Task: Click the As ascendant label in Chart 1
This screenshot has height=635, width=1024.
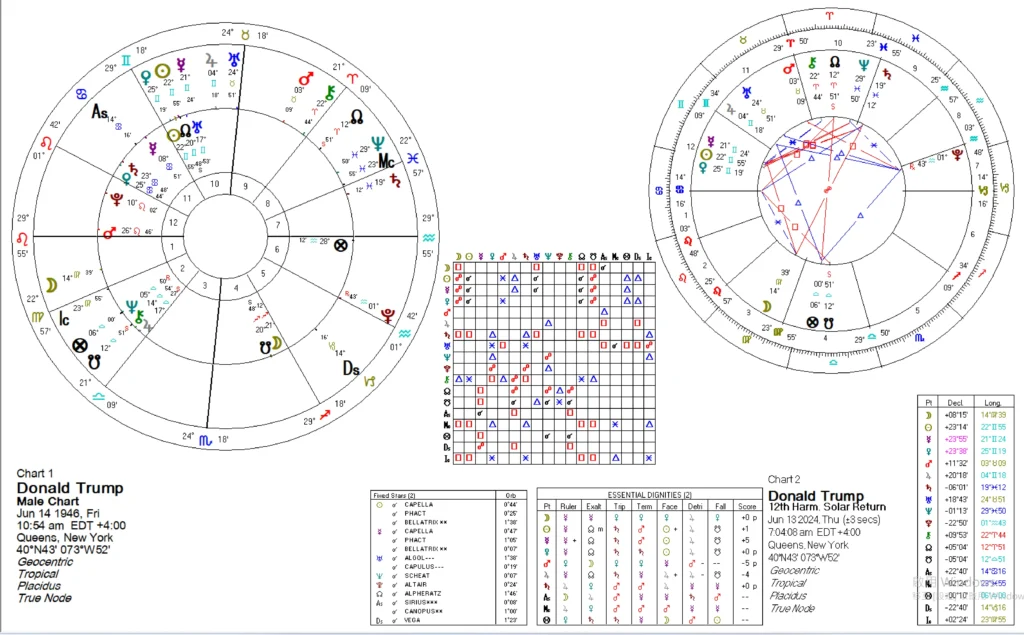Action: (x=102, y=114)
